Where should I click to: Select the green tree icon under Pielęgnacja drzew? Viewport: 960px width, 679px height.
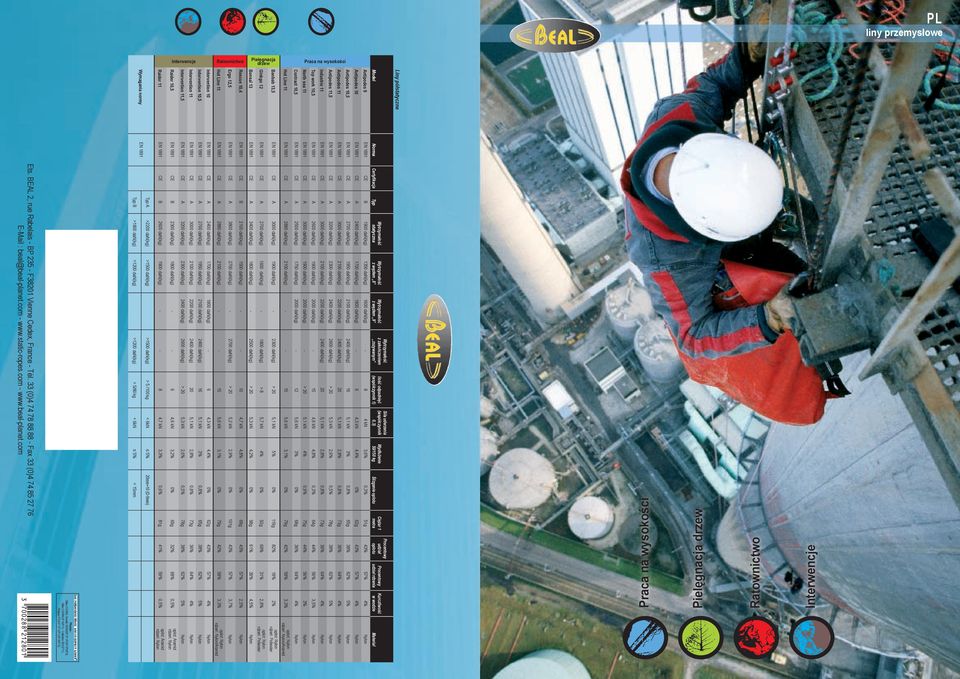pos(700,637)
